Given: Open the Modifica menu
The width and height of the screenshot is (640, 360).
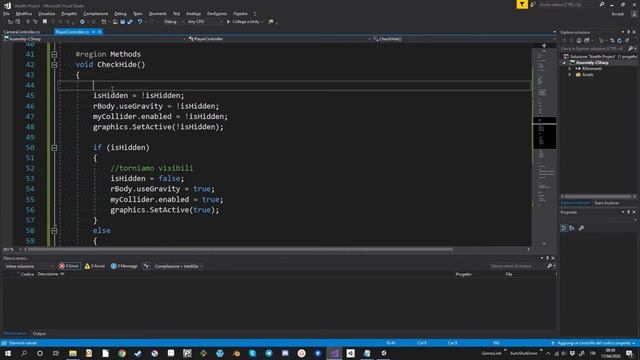Looking at the screenshot, I should [x=24, y=13].
